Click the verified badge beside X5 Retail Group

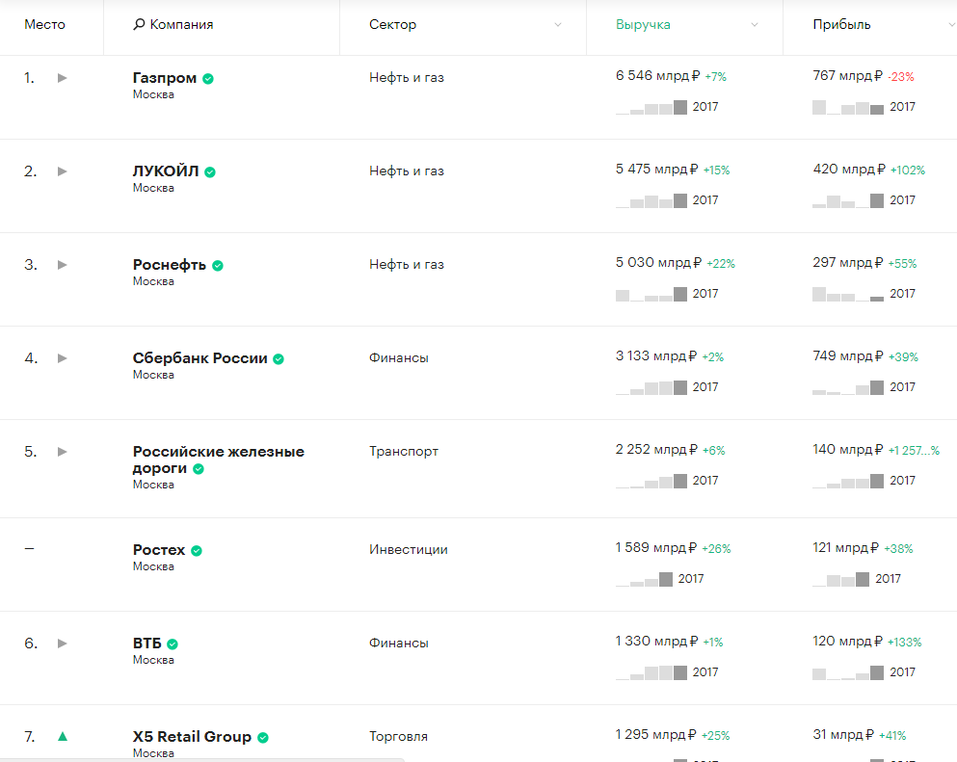pos(263,738)
